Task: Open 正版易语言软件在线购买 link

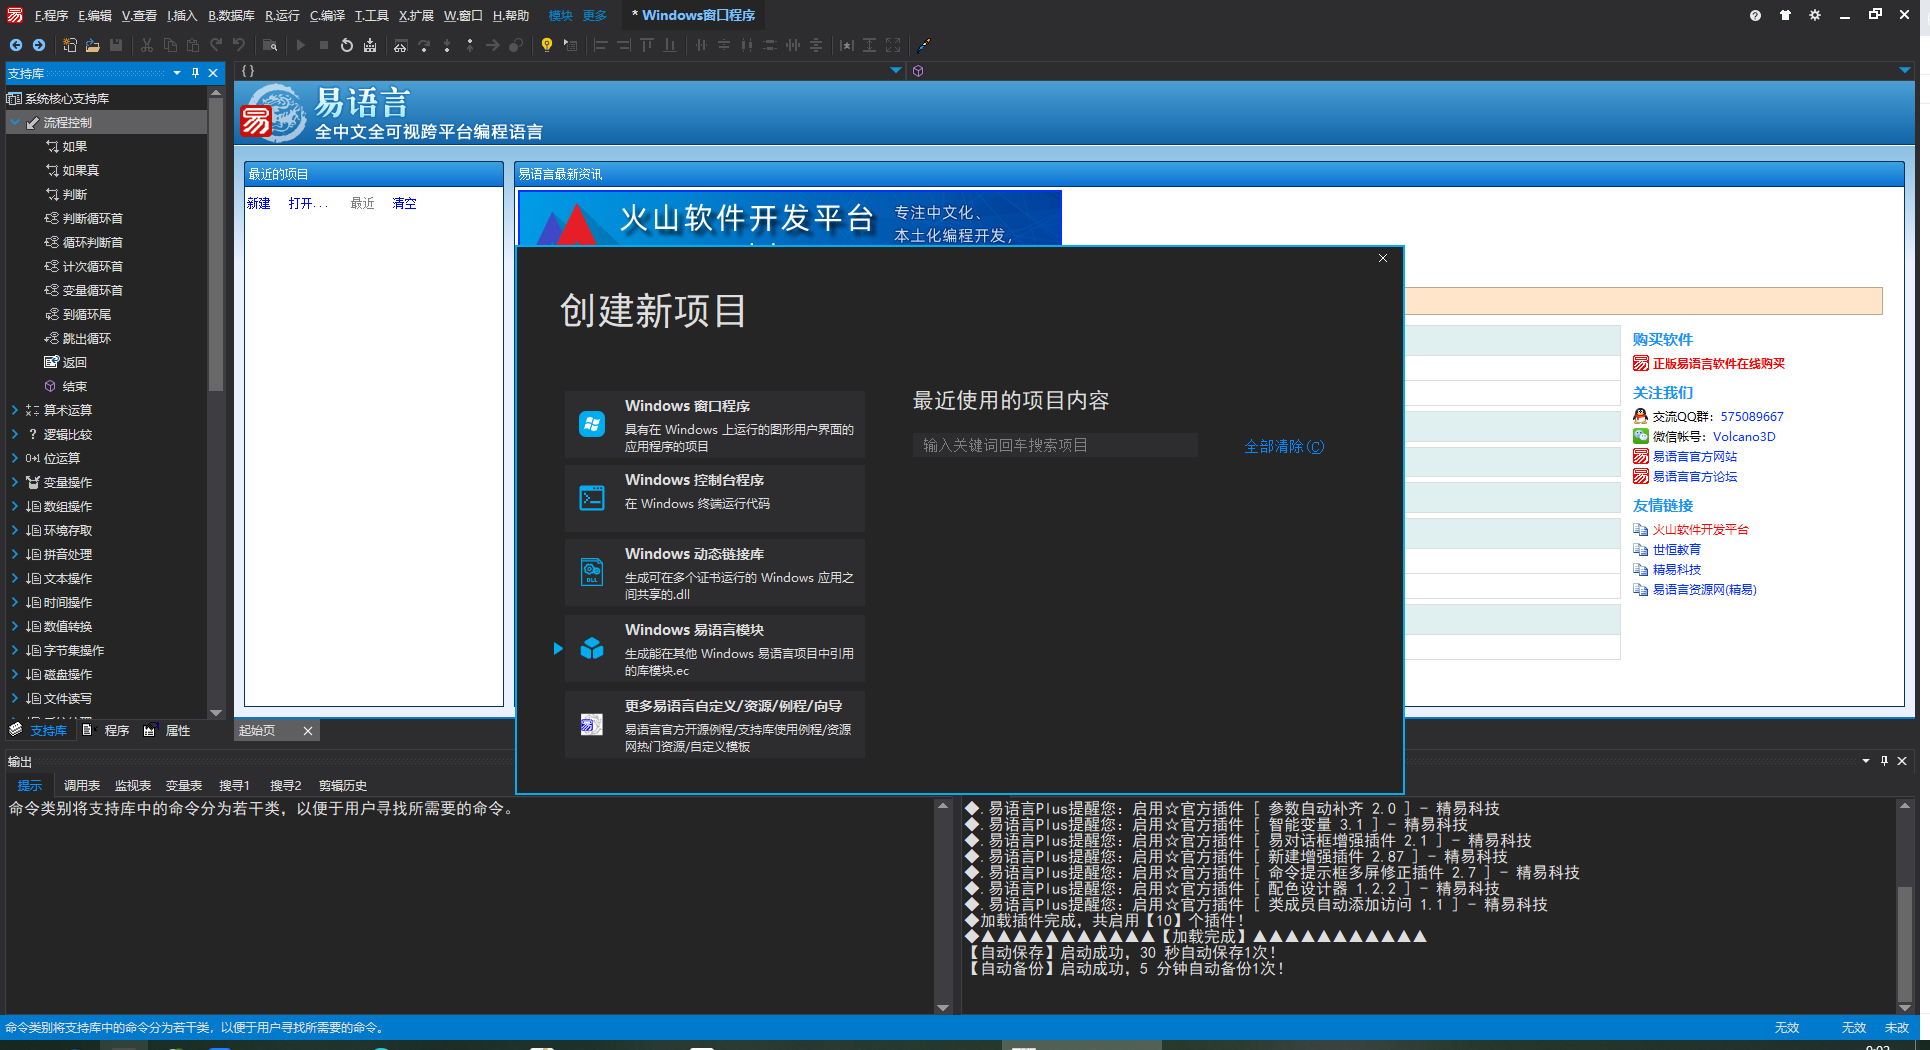Action: (x=1718, y=363)
